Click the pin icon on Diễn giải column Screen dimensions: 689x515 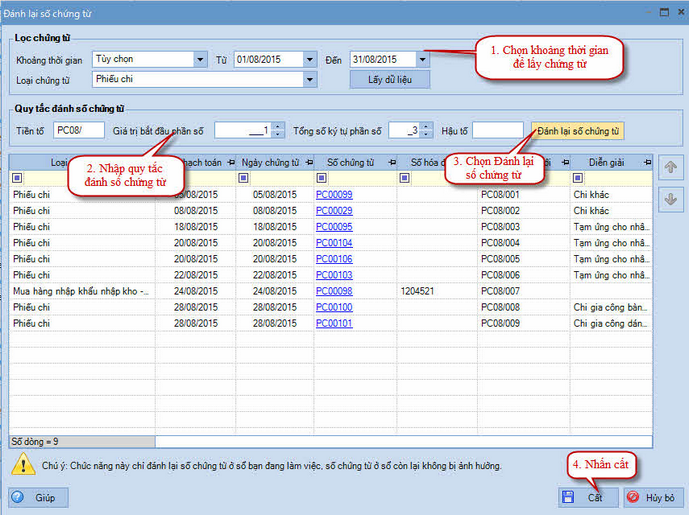647,163
